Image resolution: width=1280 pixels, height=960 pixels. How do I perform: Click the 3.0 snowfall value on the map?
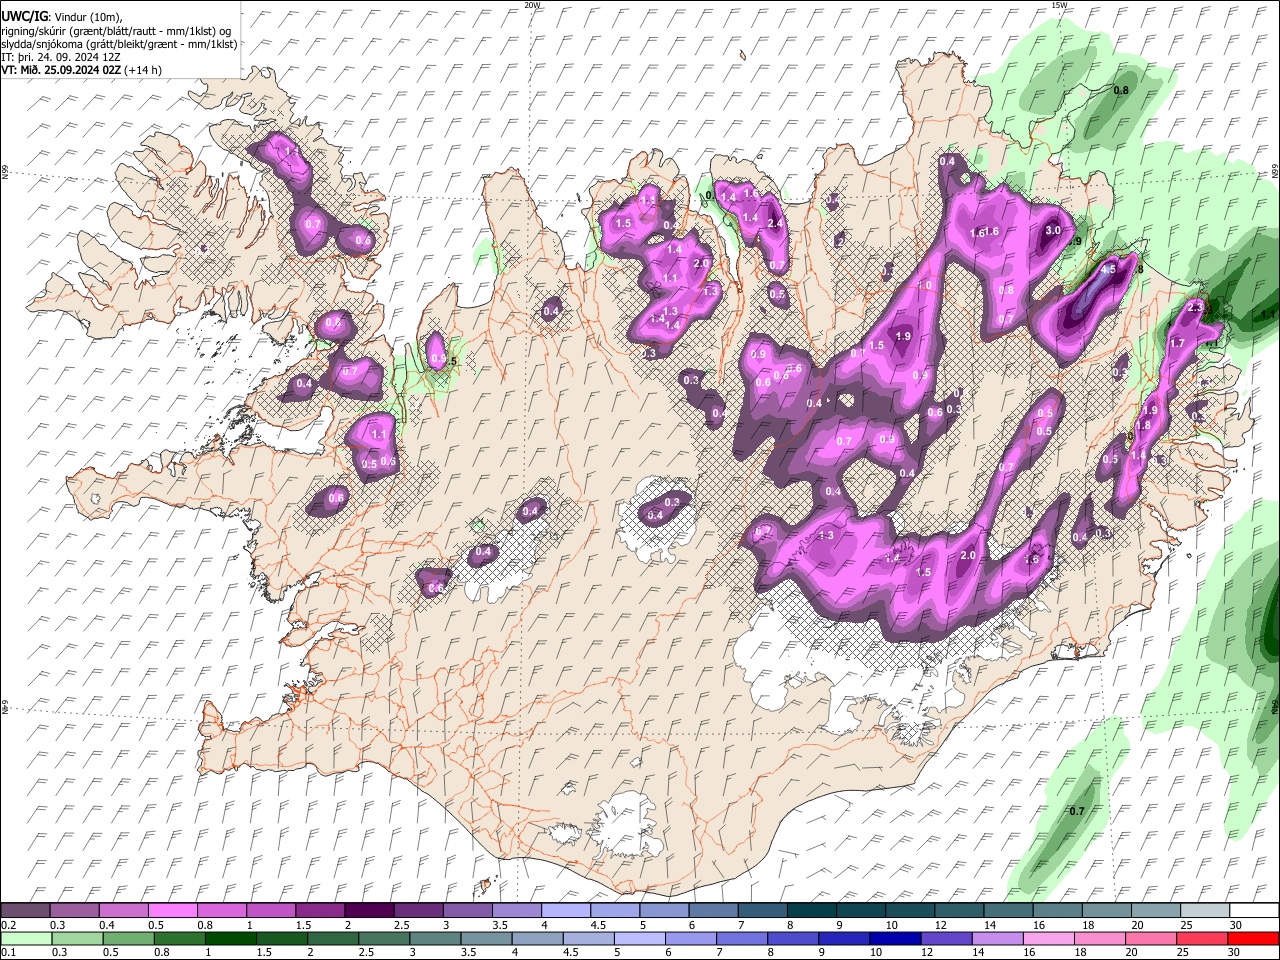(1052, 230)
